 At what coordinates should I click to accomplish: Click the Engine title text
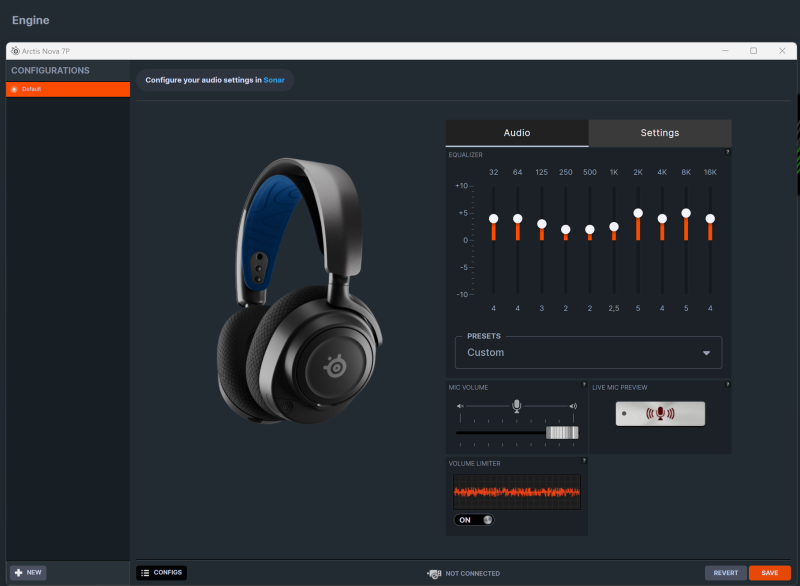point(31,20)
